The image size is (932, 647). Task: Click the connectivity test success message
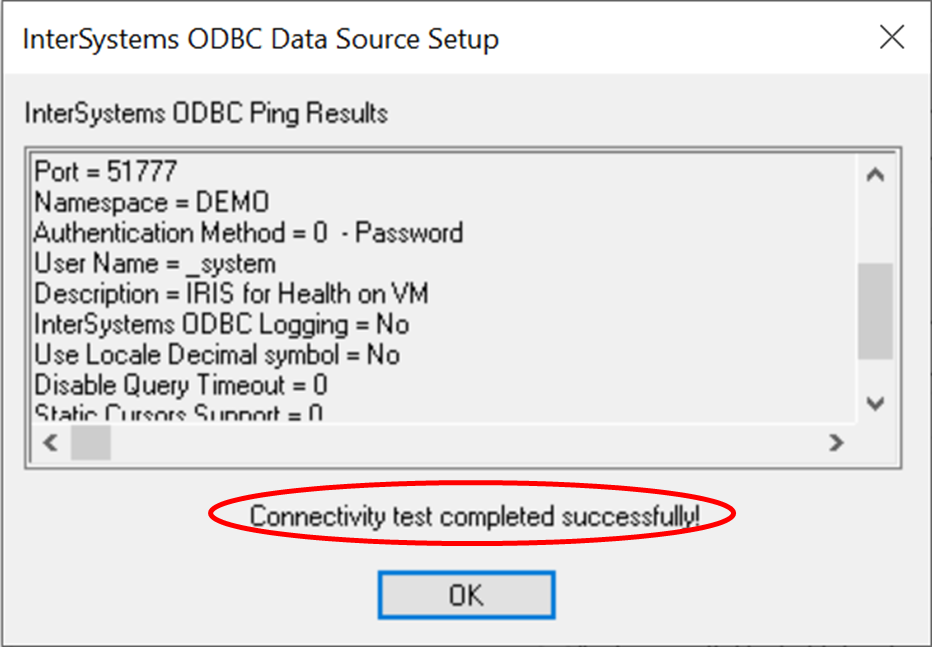tap(474, 516)
